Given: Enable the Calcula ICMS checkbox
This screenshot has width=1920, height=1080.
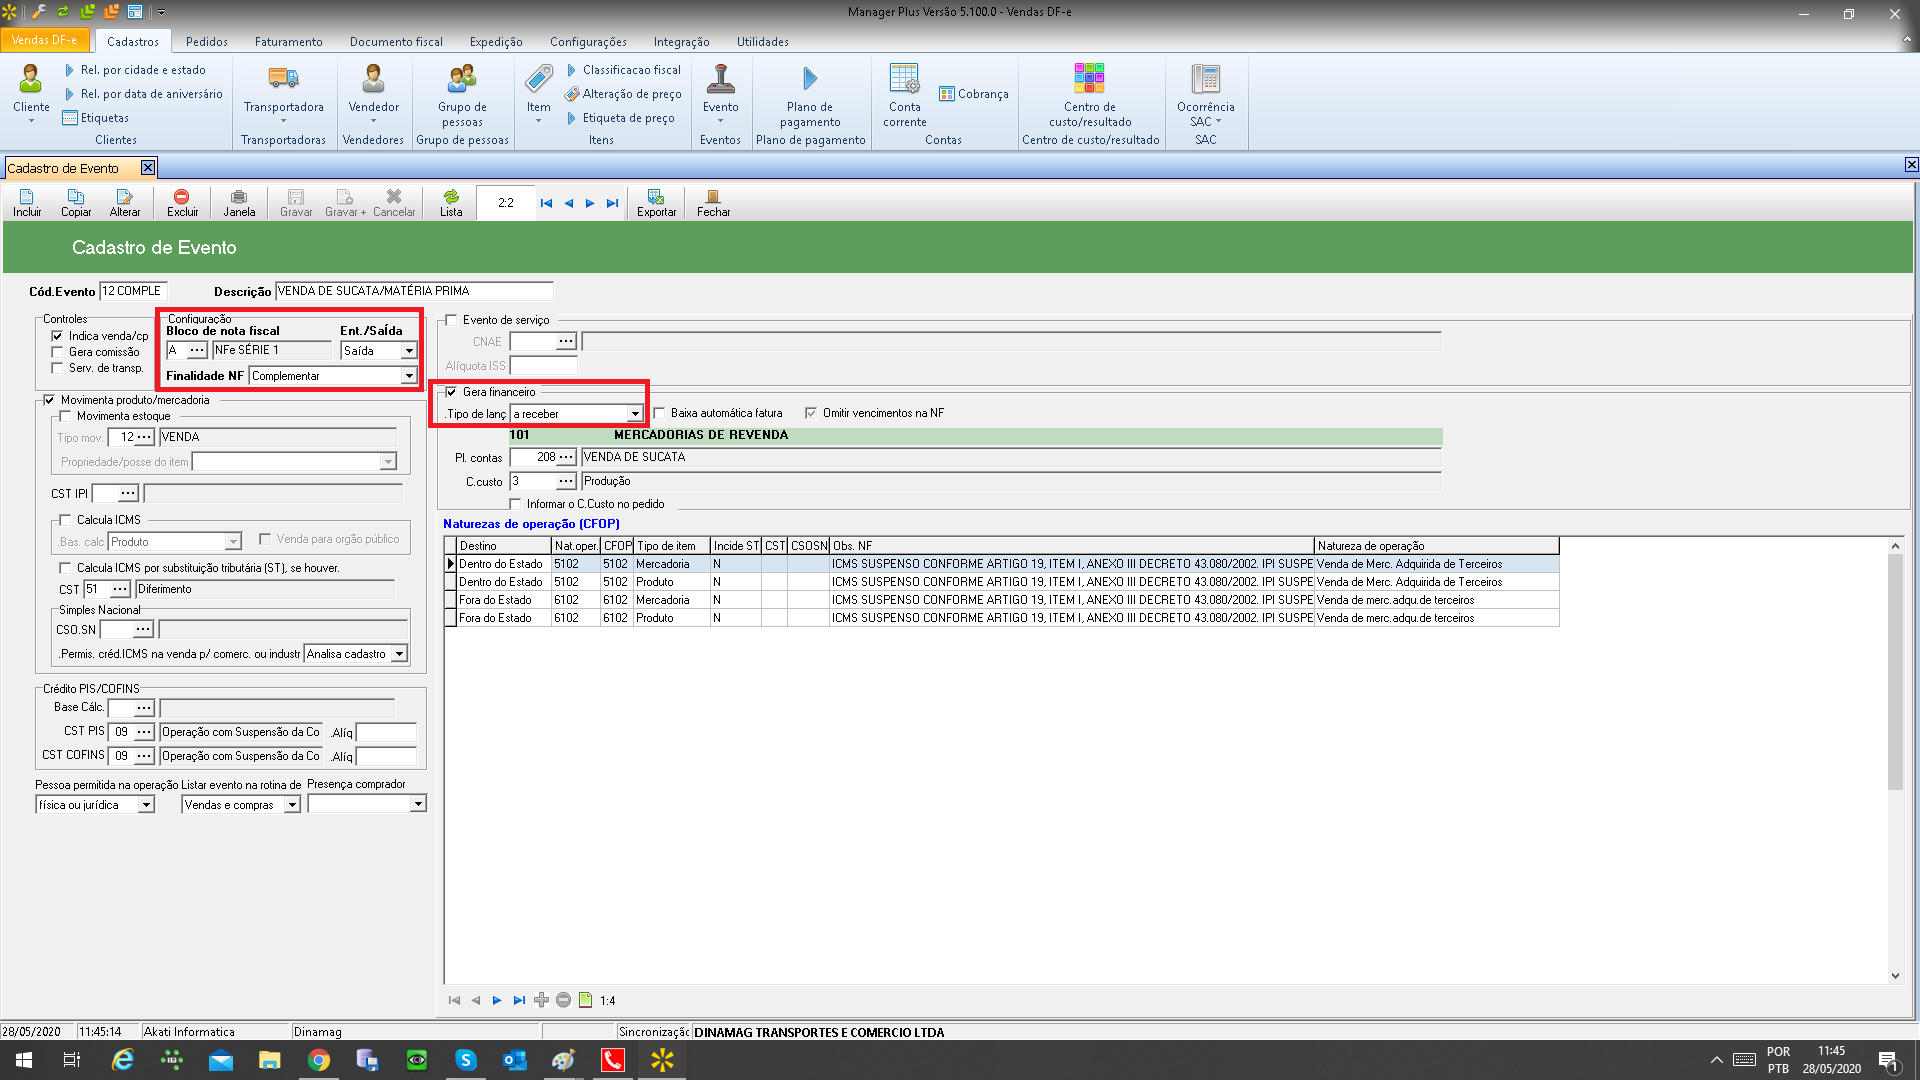Looking at the screenshot, I should [x=66, y=520].
